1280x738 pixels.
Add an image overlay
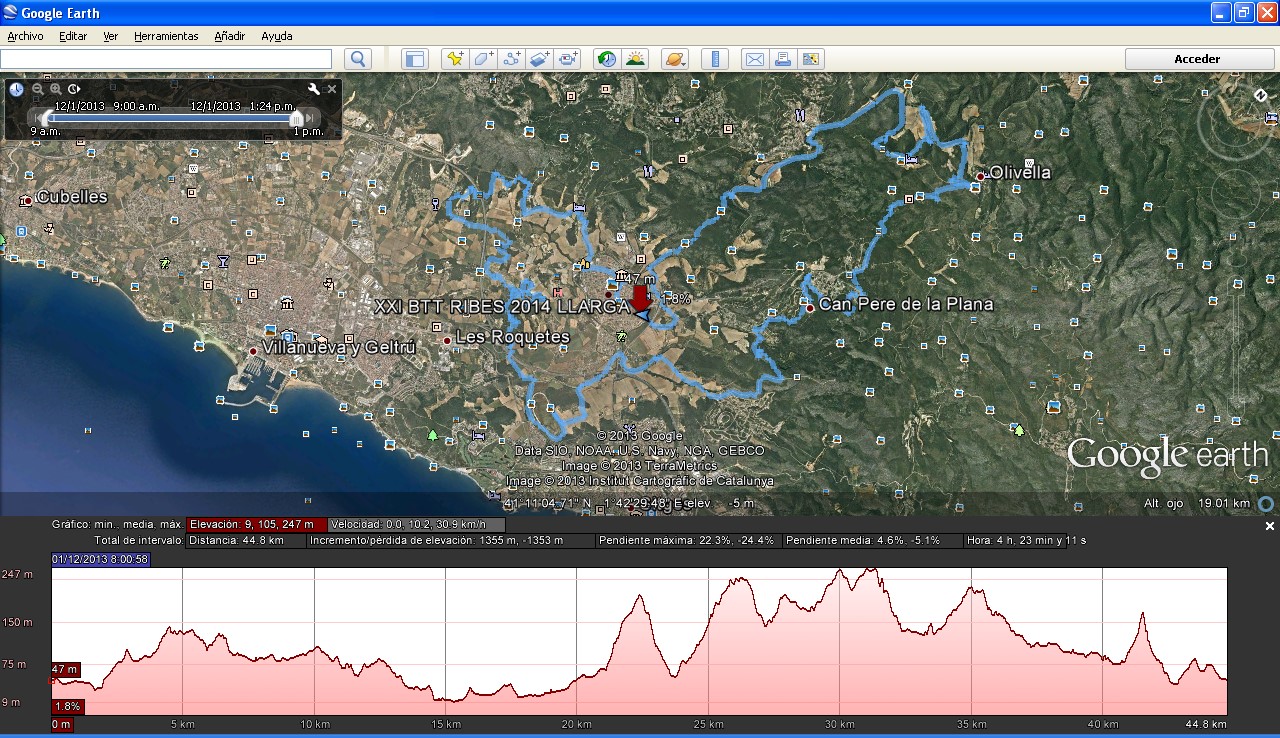tap(540, 59)
